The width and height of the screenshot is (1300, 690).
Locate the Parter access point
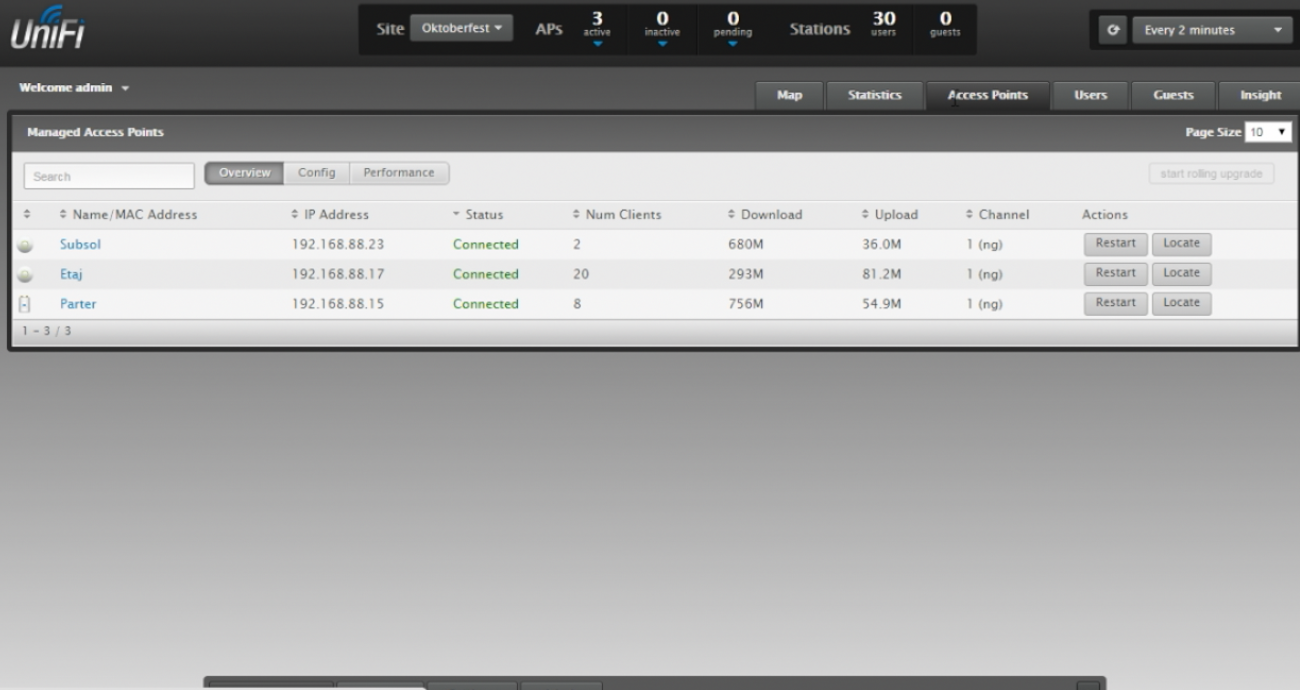pos(1181,303)
